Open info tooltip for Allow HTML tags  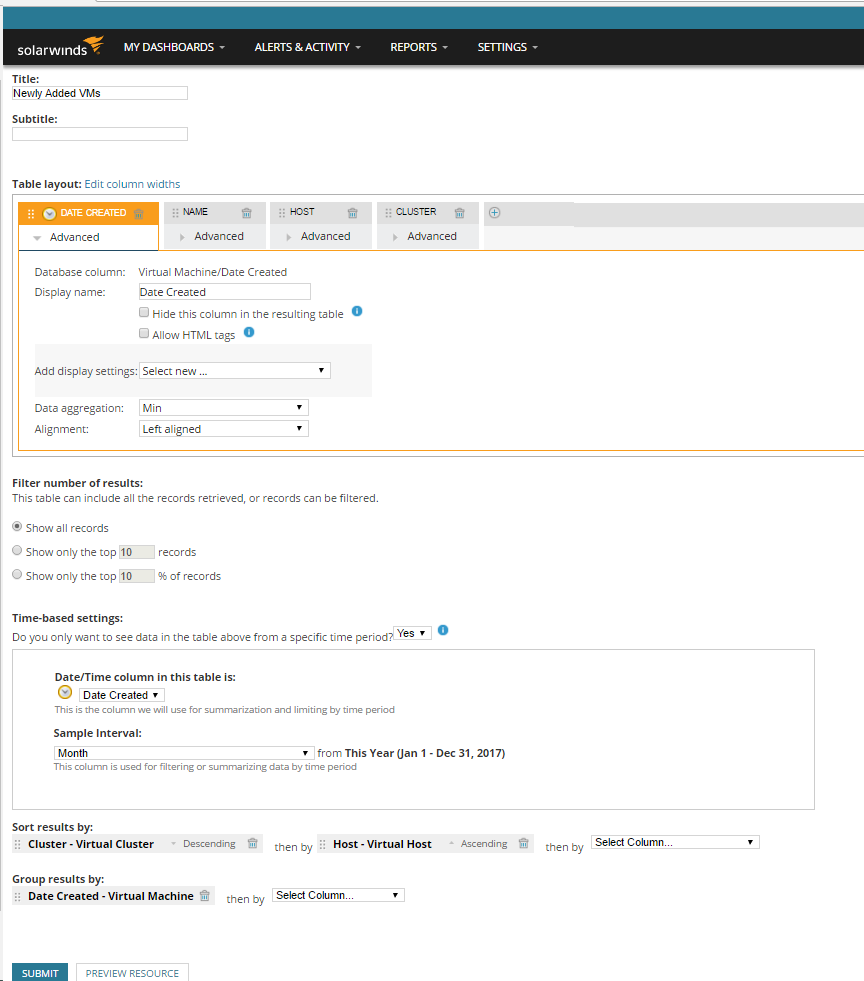pyautogui.click(x=249, y=332)
